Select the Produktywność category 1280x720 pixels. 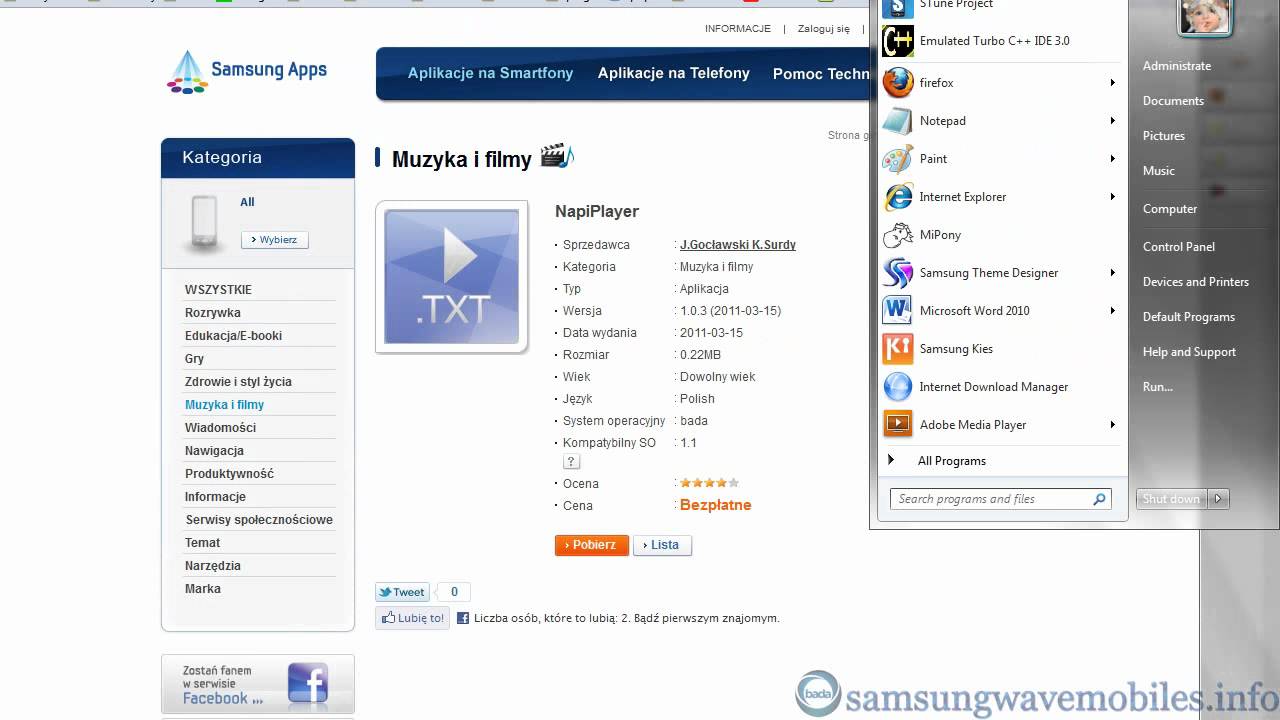tap(229, 474)
